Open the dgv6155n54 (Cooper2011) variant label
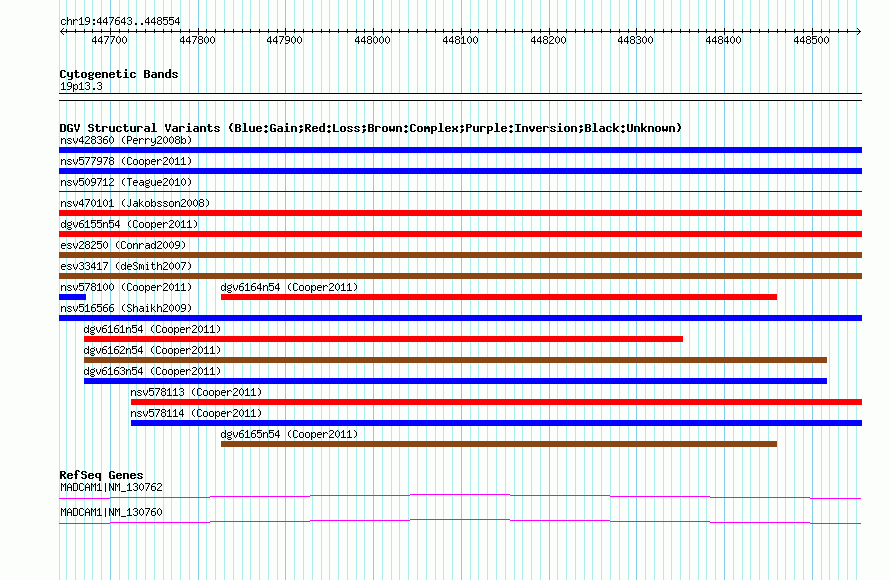The image size is (890, 580). coord(129,224)
